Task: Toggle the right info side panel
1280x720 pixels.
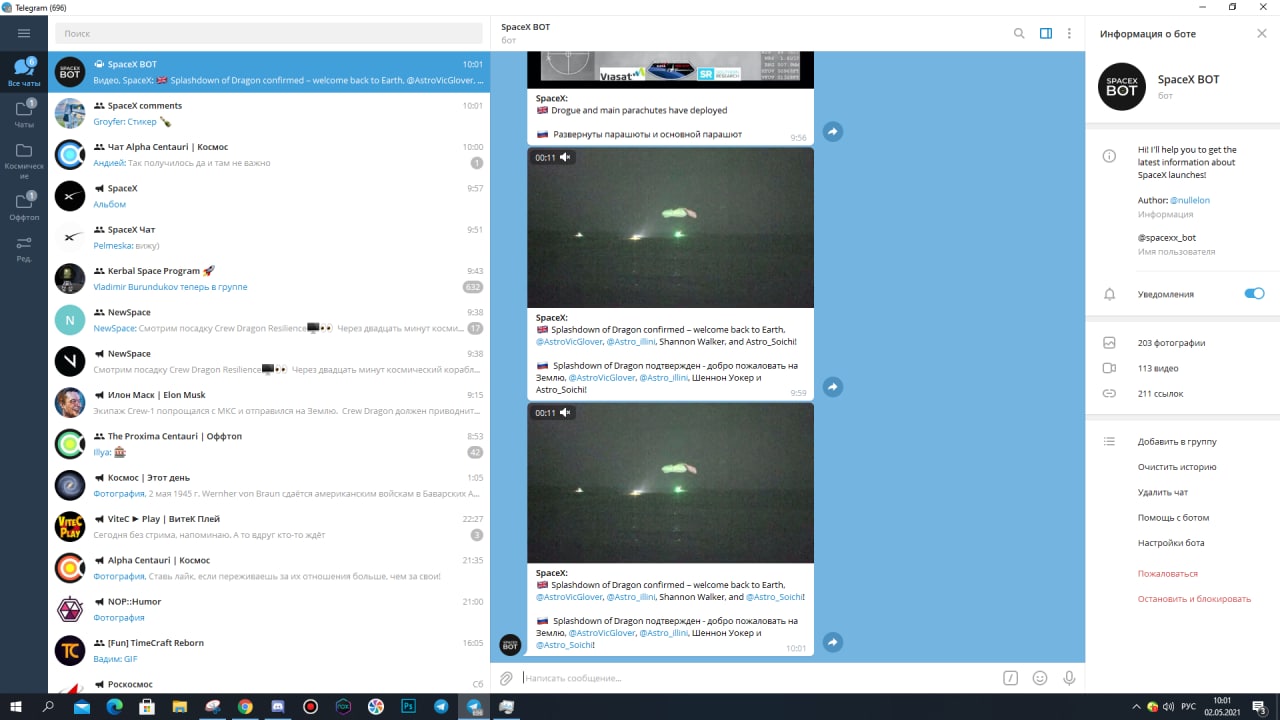Action: pos(1046,33)
